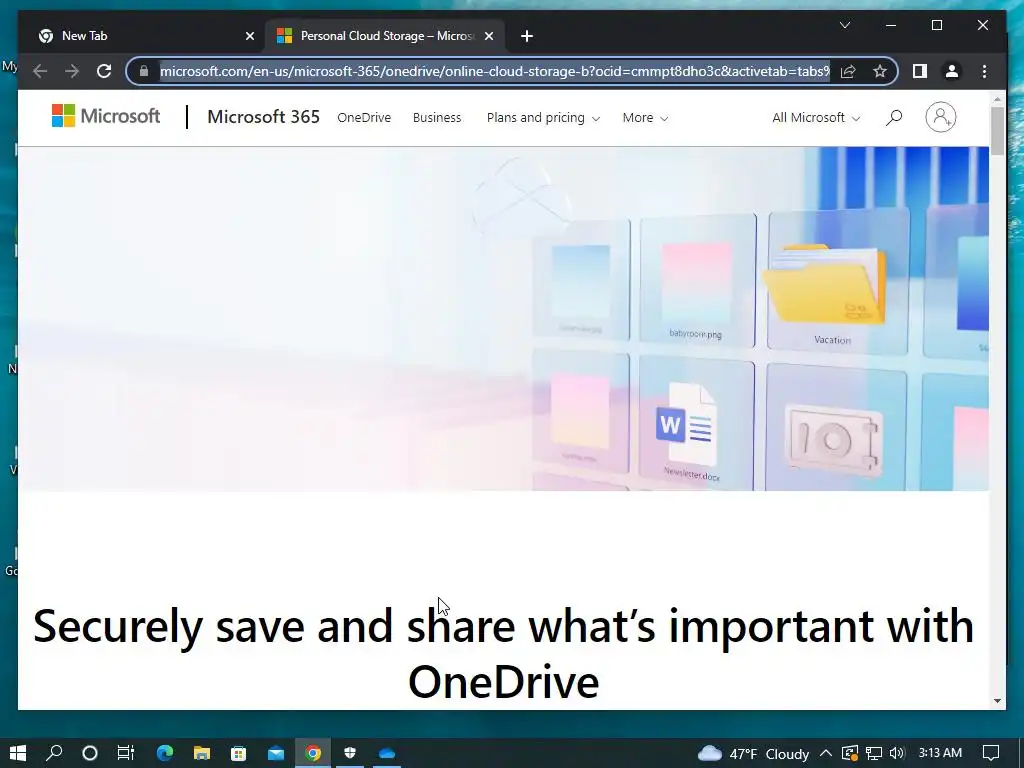Open Cortana from the taskbar
The image size is (1024, 768).
click(90, 753)
